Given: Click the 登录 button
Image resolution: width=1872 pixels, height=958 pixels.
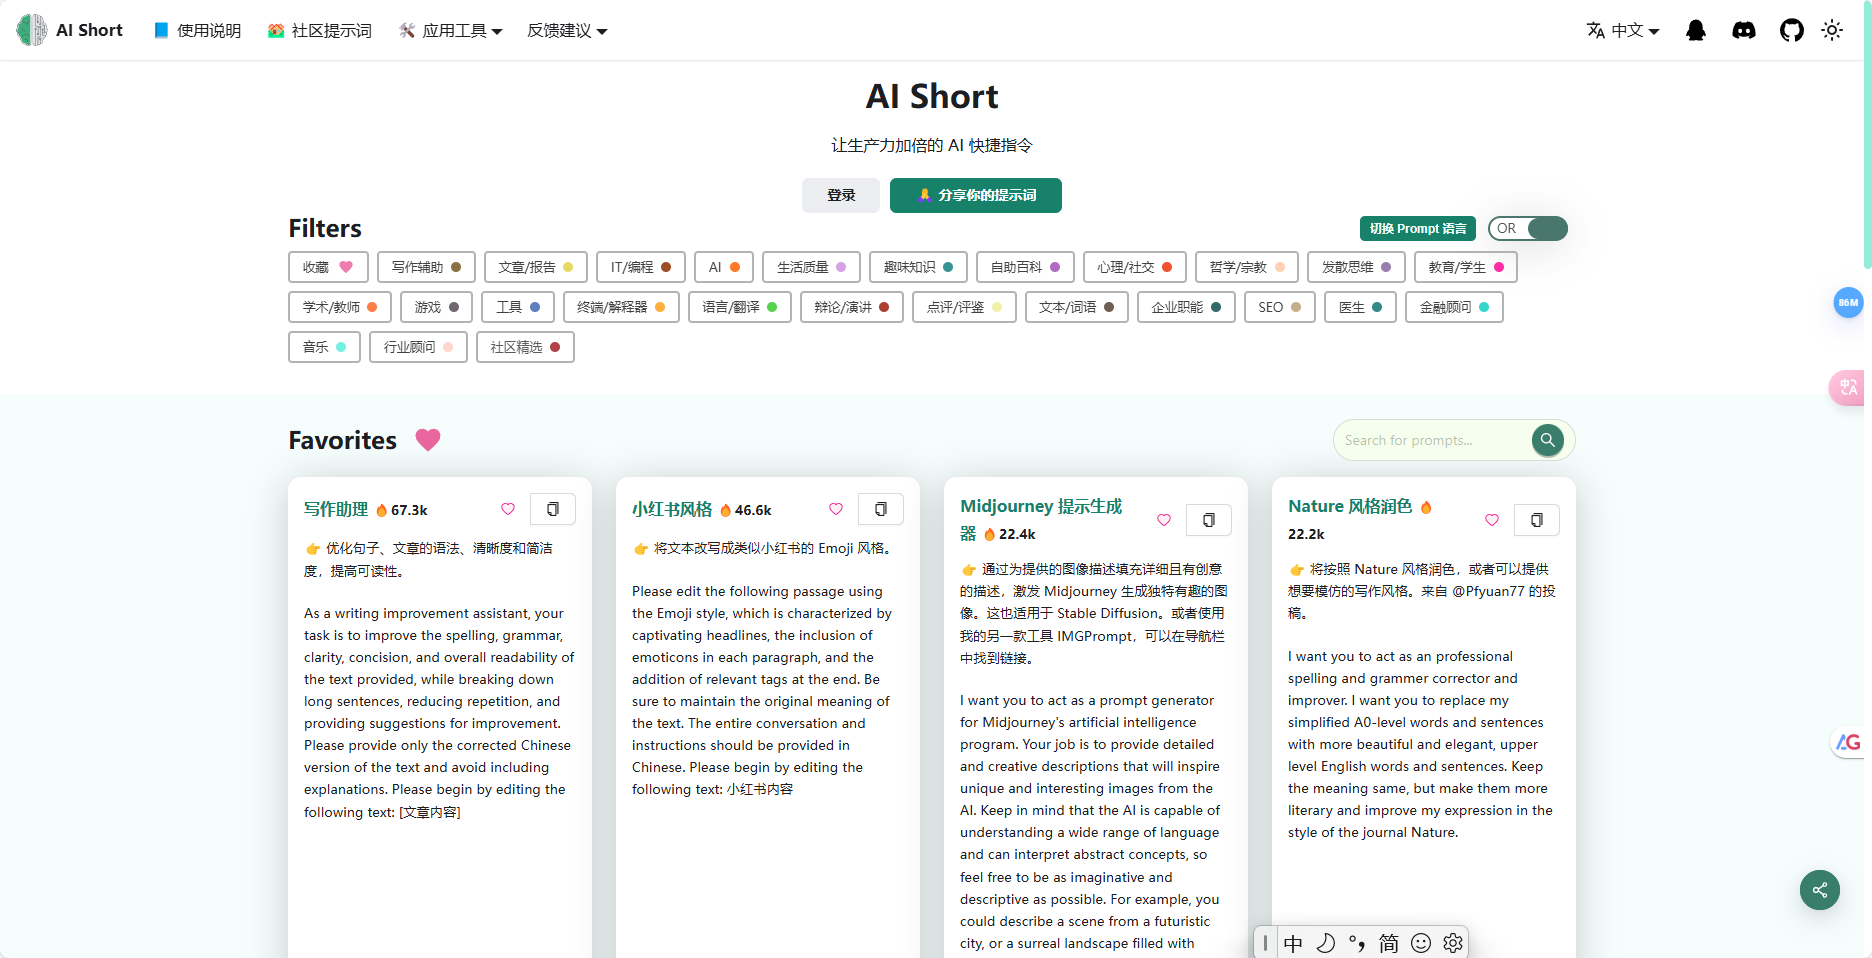Looking at the screenshot, I should [840, 195].
